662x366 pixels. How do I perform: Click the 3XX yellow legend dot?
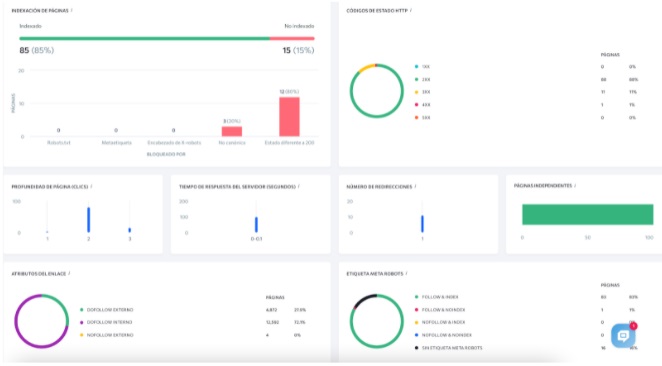416,92
